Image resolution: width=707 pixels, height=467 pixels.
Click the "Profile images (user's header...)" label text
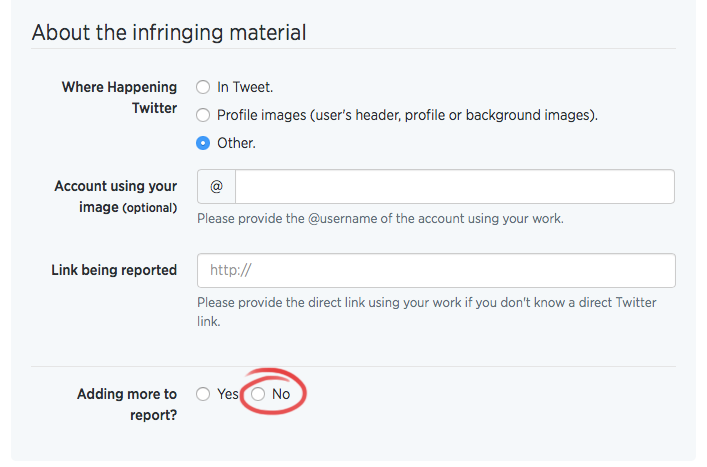(407, 115)
